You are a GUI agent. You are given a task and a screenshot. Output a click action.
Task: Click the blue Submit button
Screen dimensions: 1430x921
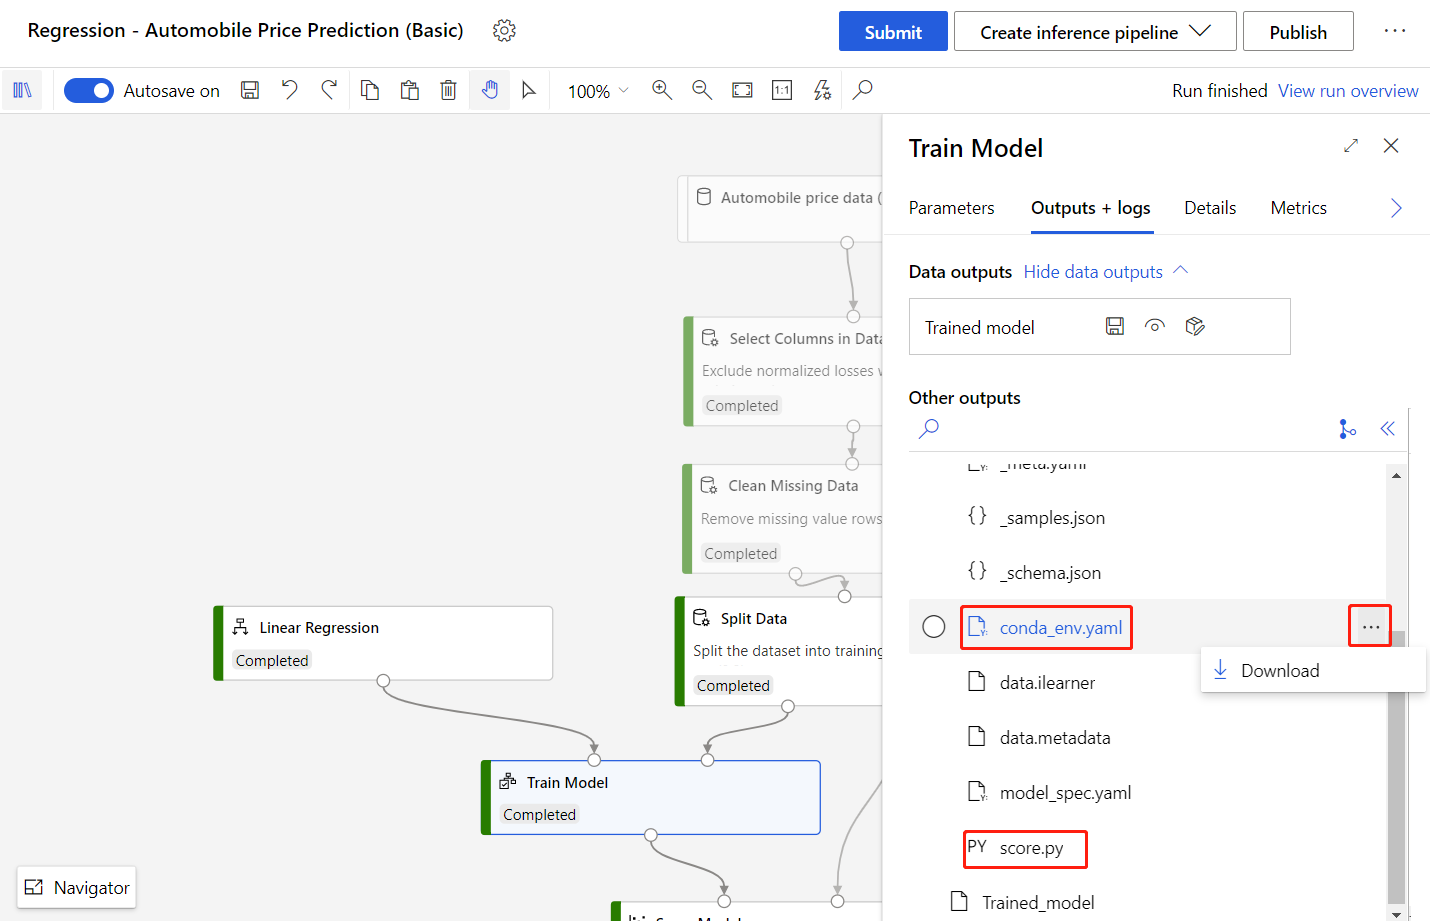point(893,32)
